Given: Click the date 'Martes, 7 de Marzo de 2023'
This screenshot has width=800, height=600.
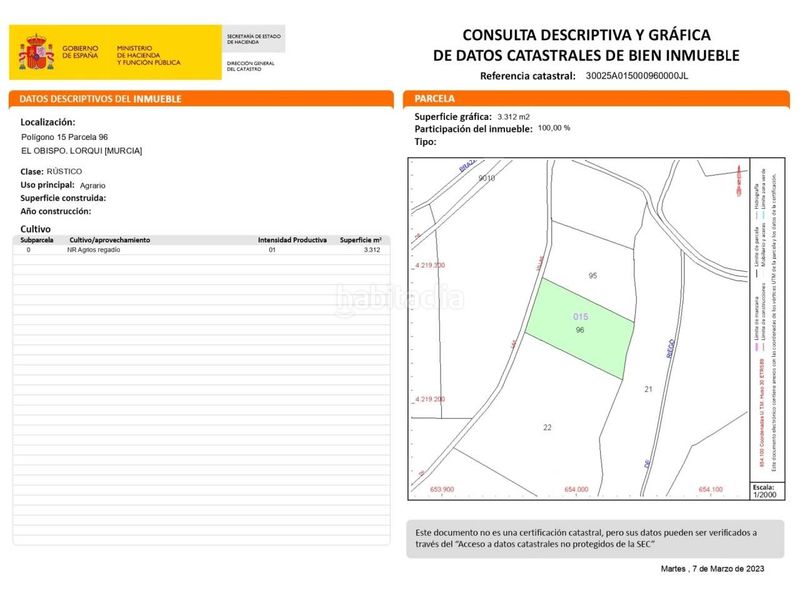Looking at the screenshot, I should coord(712,568).
